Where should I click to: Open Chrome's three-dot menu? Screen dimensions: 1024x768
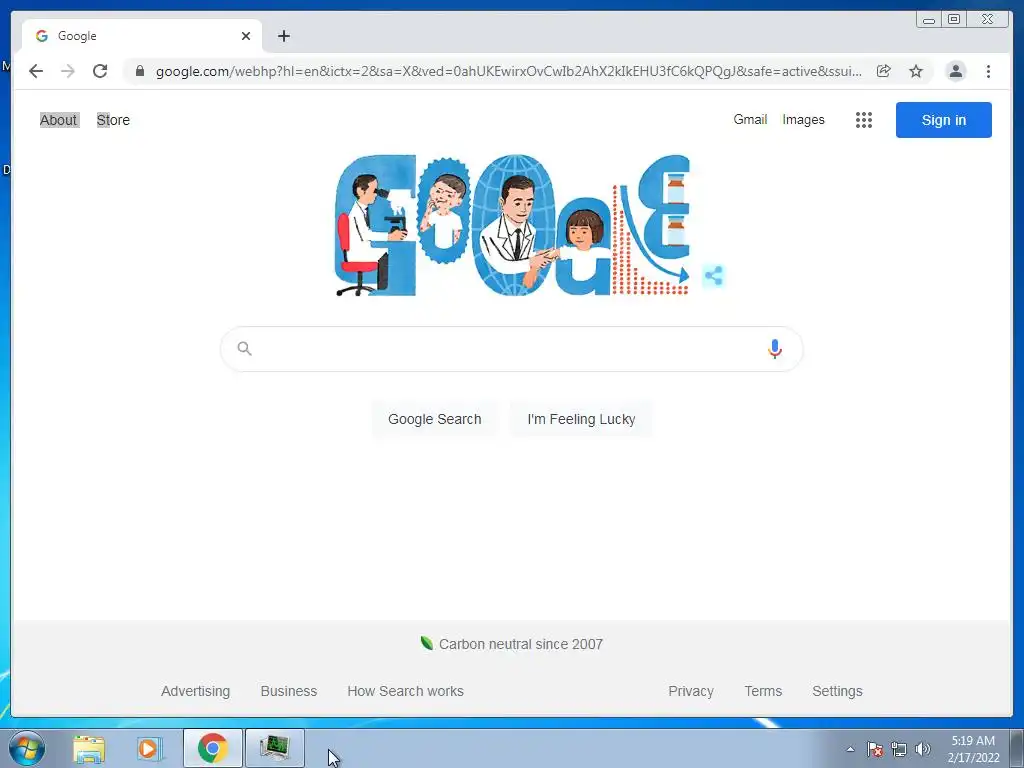(988, 71)
